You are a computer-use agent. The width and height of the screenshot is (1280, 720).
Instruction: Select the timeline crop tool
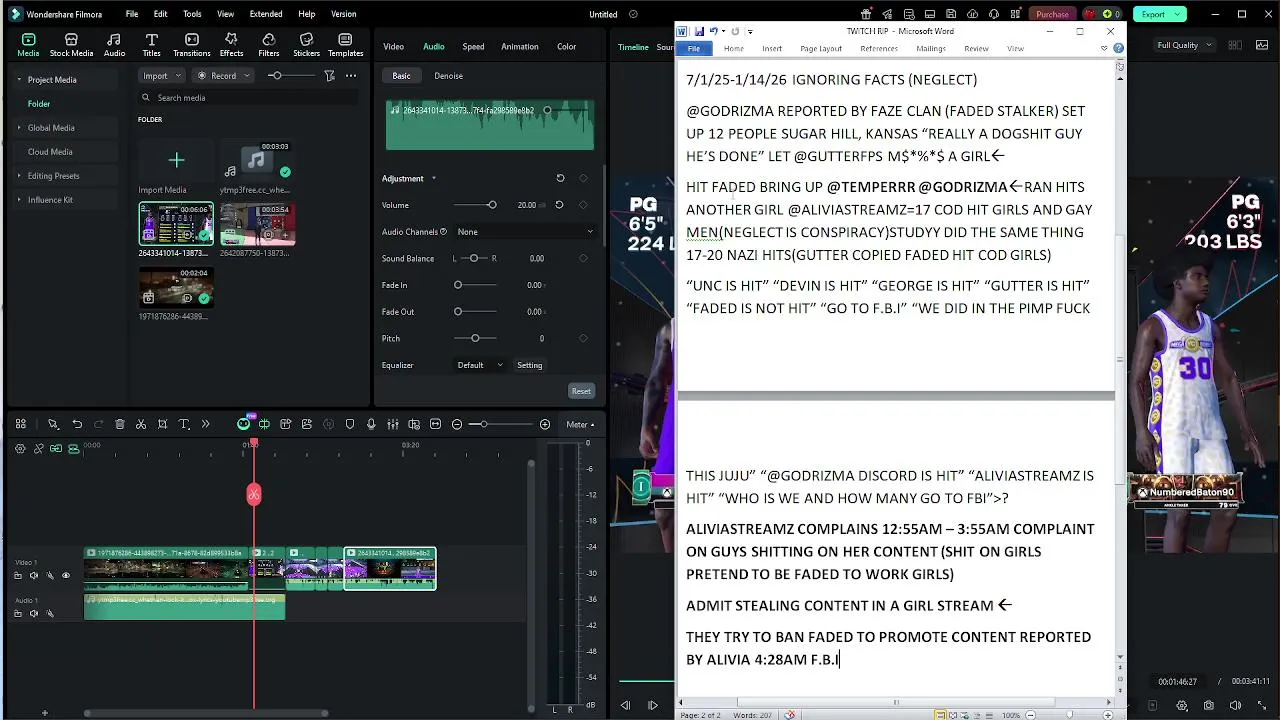(x=162, y=424)
